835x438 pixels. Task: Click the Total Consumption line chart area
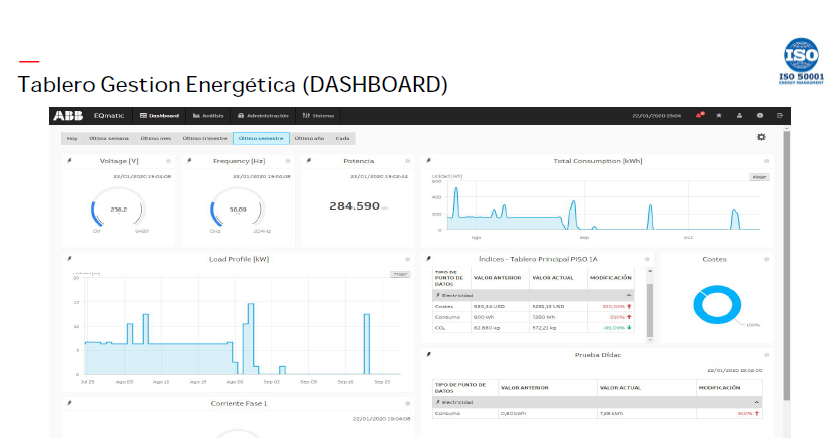point(603,206)
